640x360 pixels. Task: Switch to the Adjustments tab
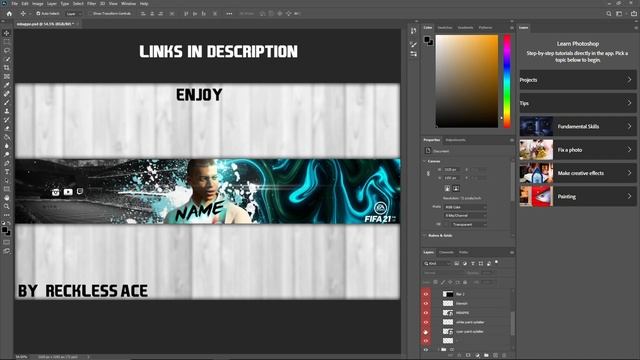[x=456, y=140]
